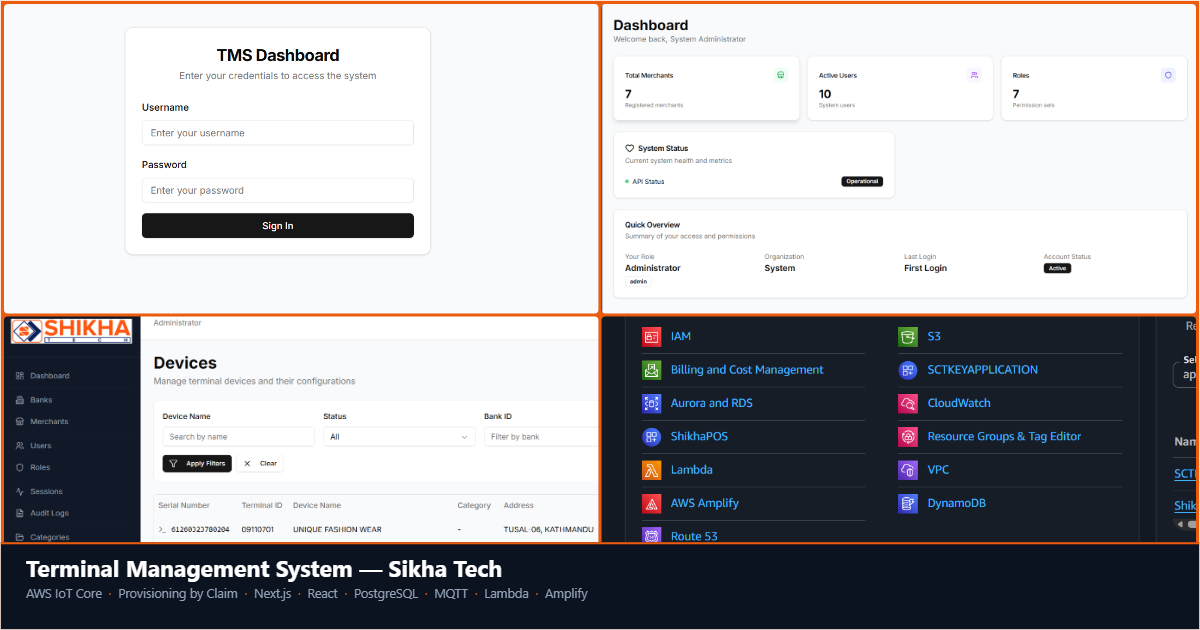Open Roles from the sidebar
Viewport: 1200px width, 630px height.
(40, 468)
